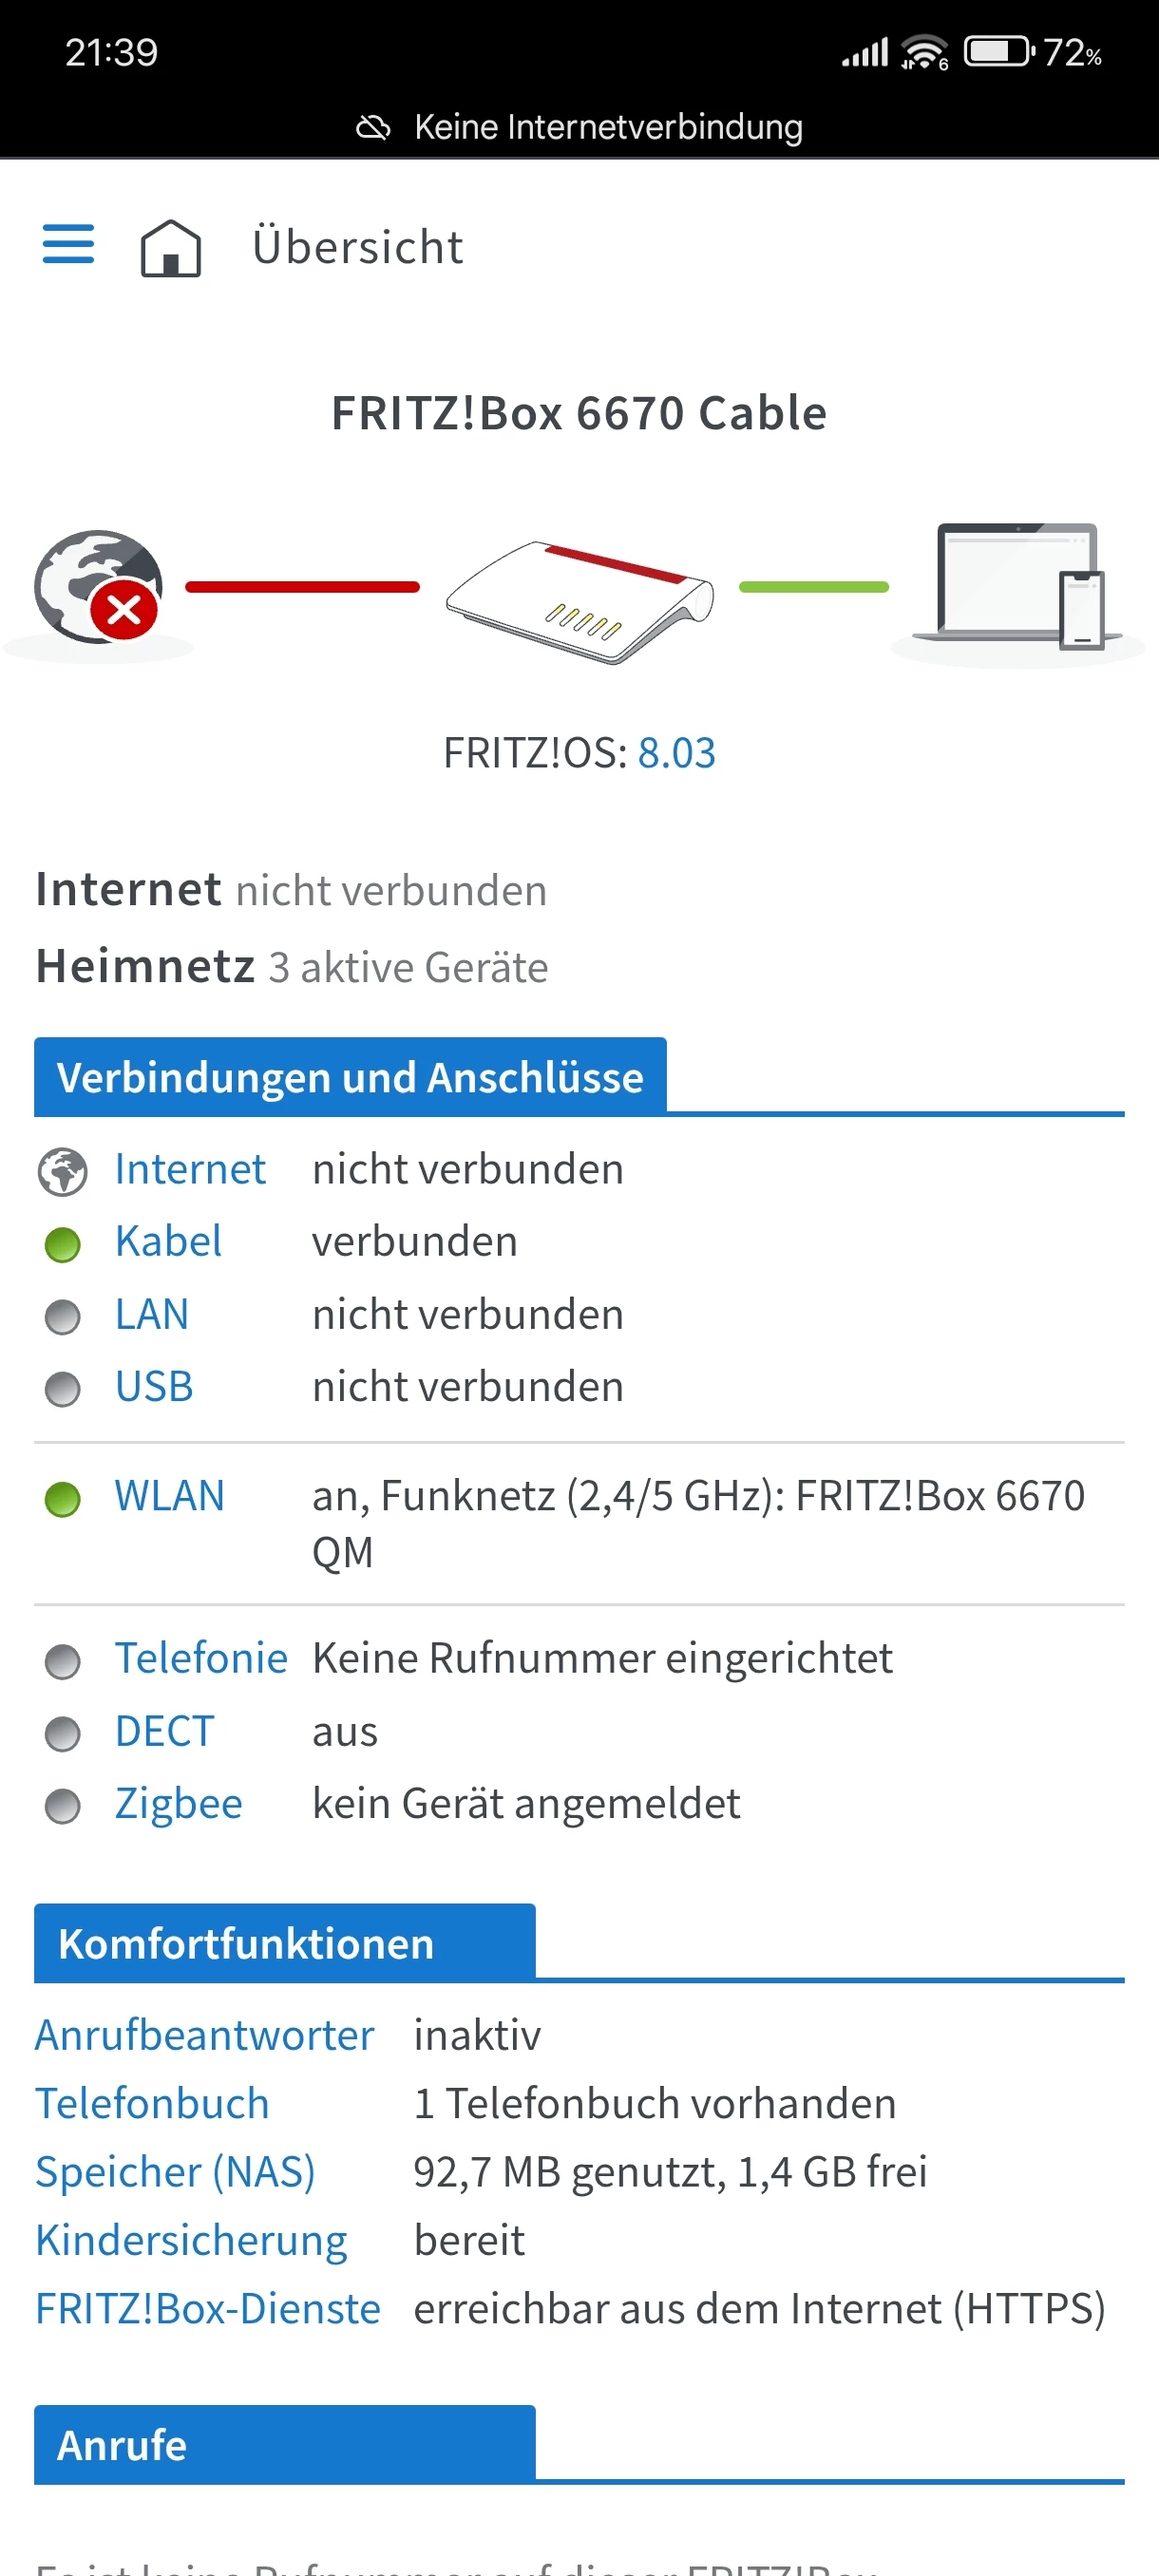Tap the FRITZ!Box router illustration
The height and width of the screenshot is (2576, 1159).
coord(580,600)
